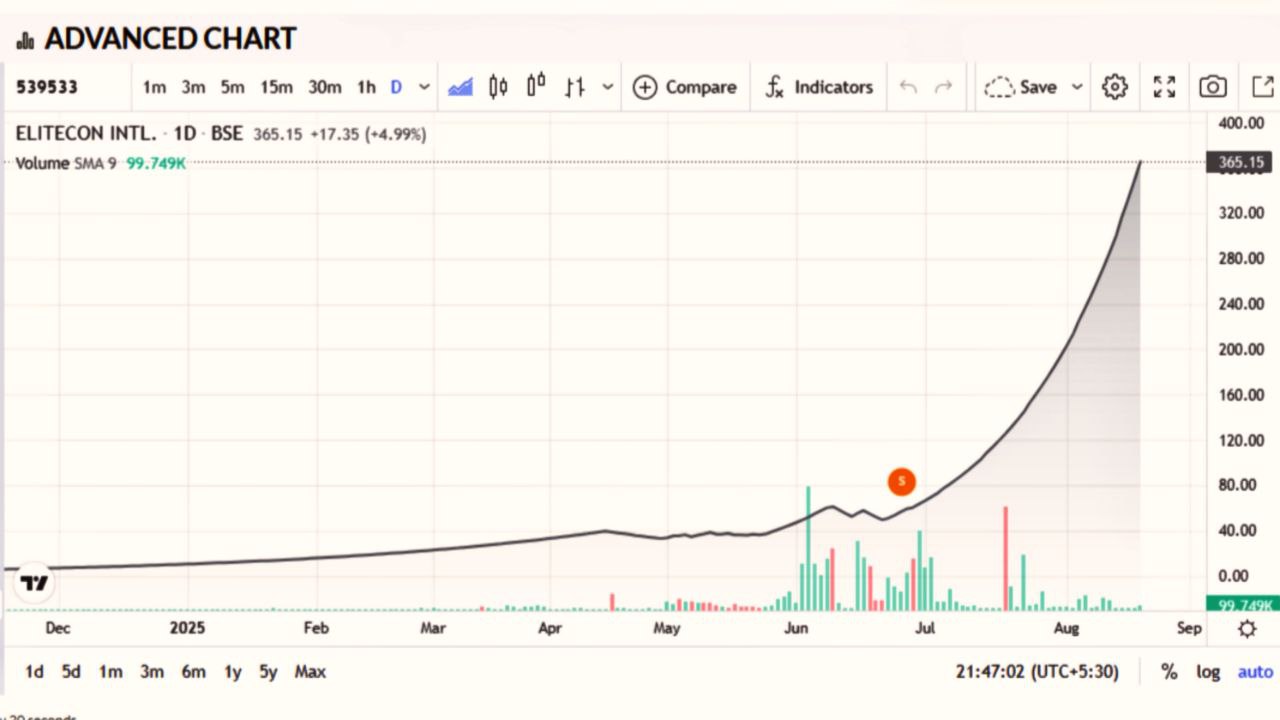This screenshot has width=1280, height=720.
Task: Open the Indicators panel
Action: [820, 87]
